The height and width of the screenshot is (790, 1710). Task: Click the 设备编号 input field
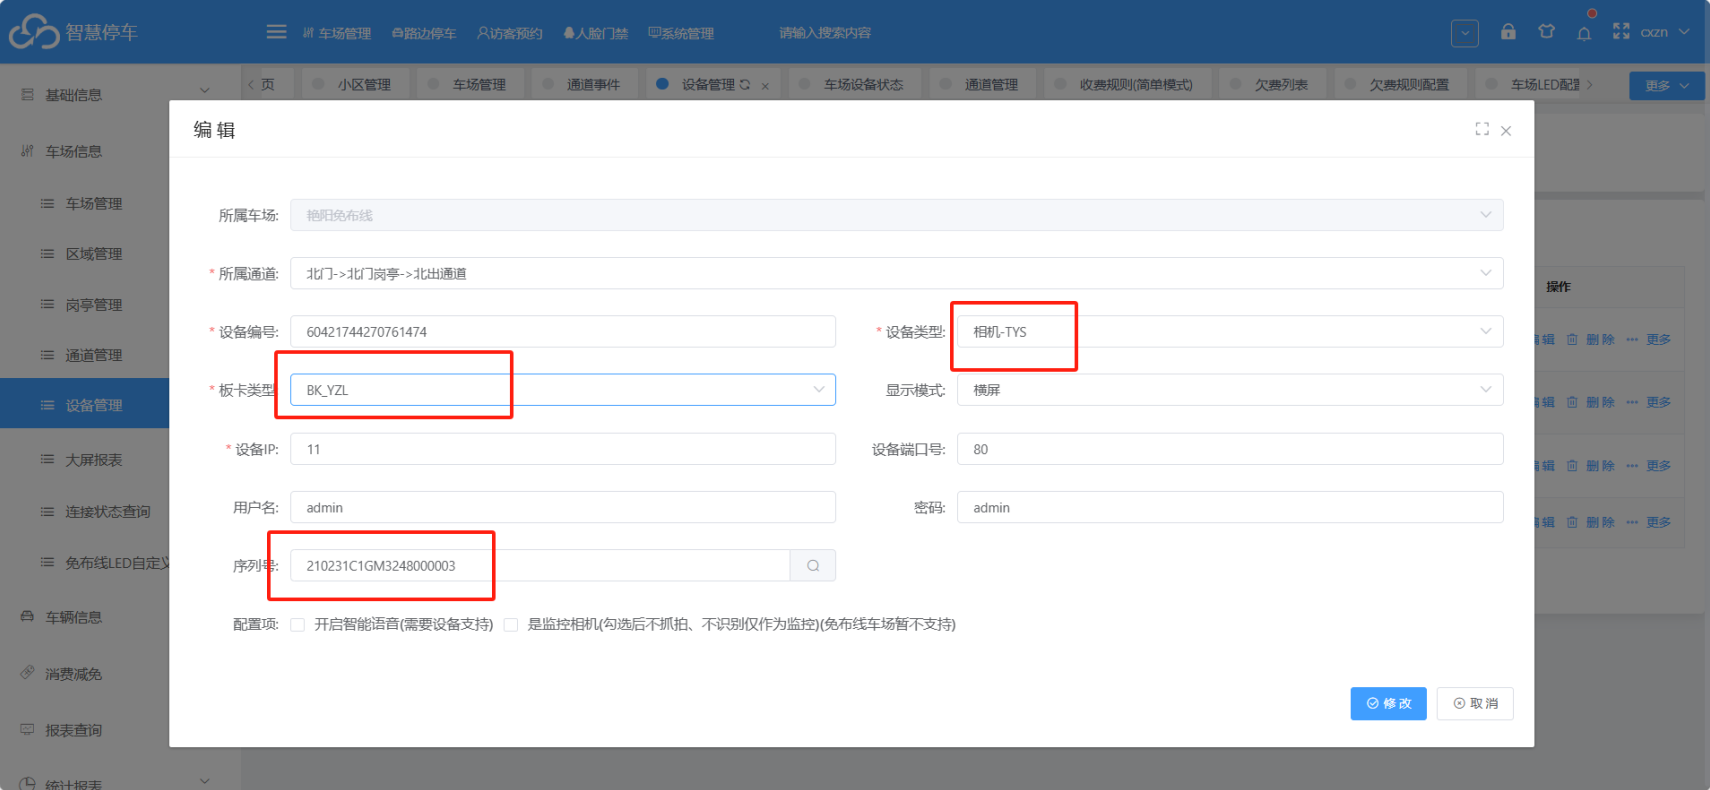(x=563, y=332)
